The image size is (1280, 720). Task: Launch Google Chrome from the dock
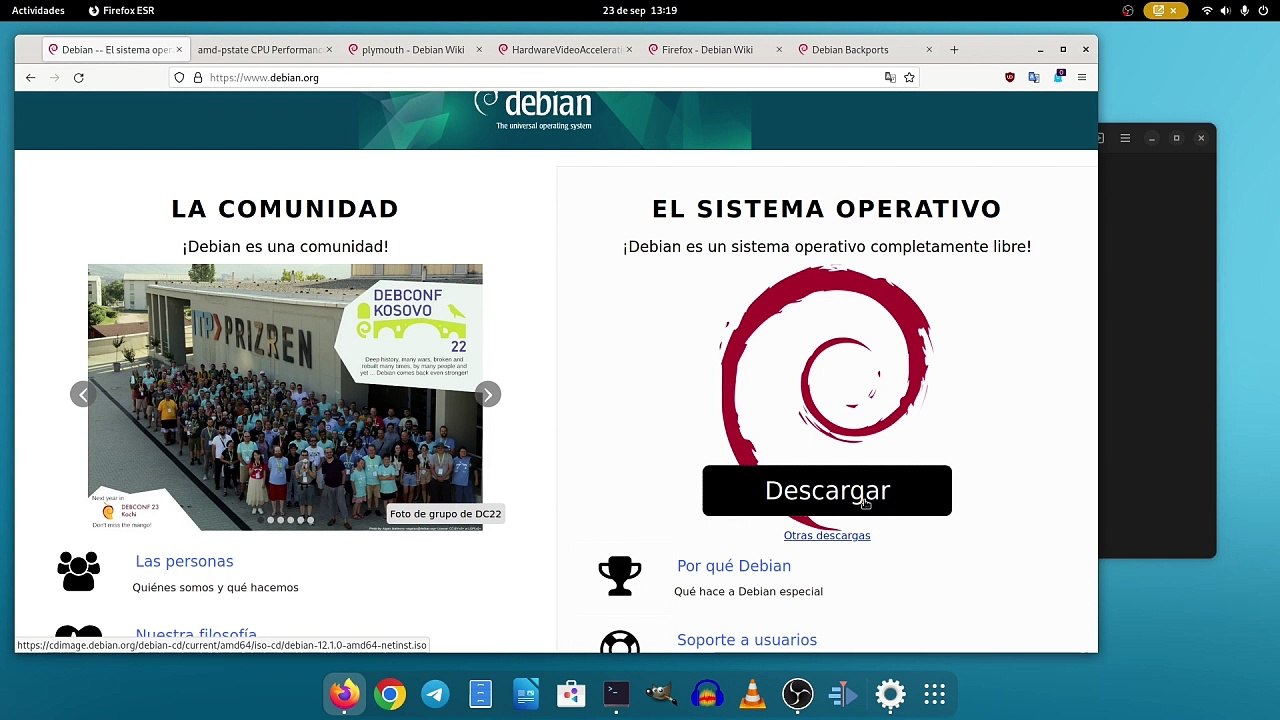390,694
